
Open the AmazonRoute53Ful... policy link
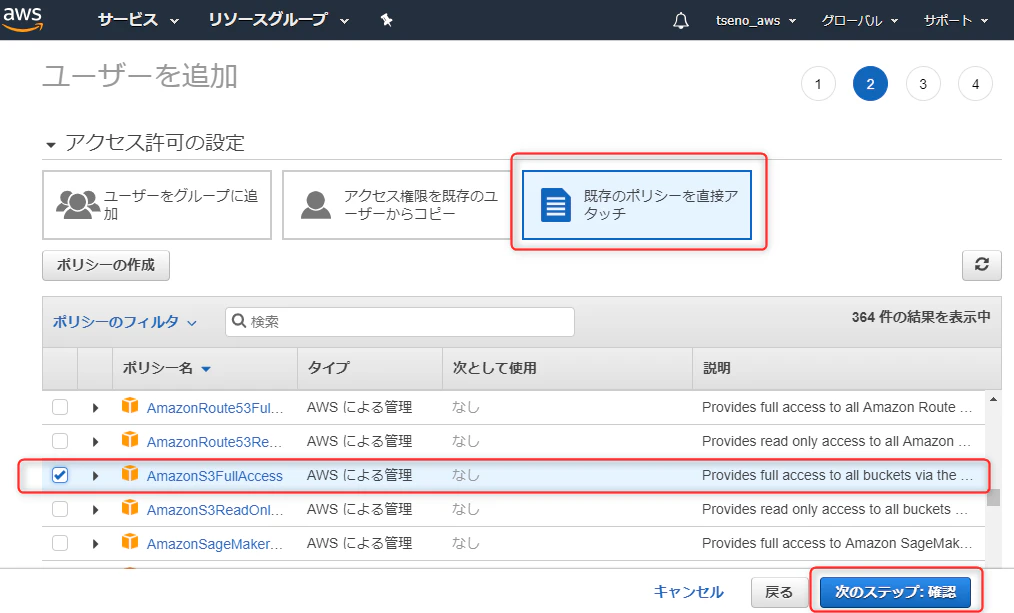(215, 408)
